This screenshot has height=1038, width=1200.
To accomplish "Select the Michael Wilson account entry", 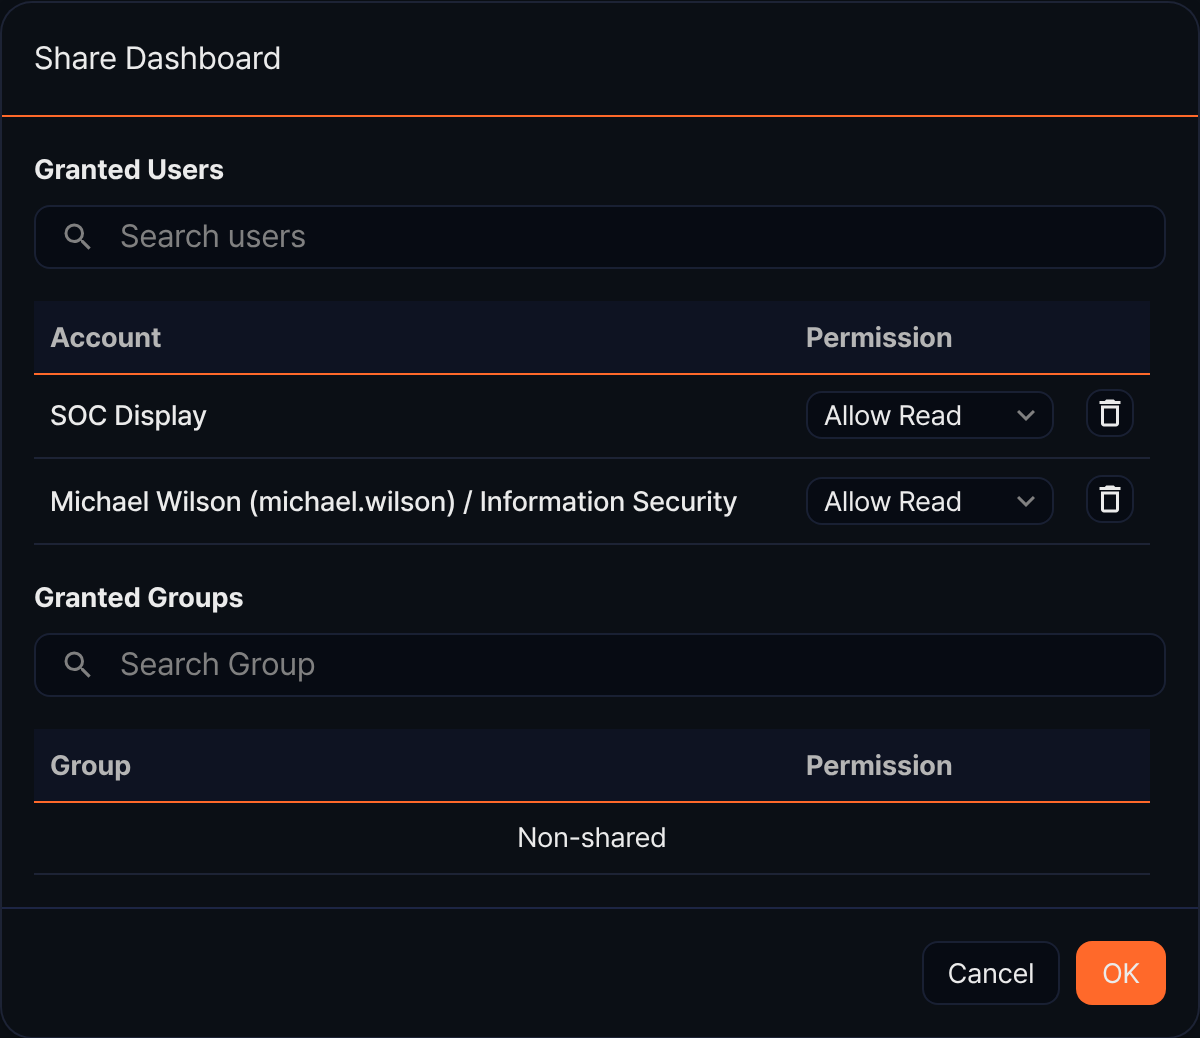I will pyautogui.click(x=394, y=501).
